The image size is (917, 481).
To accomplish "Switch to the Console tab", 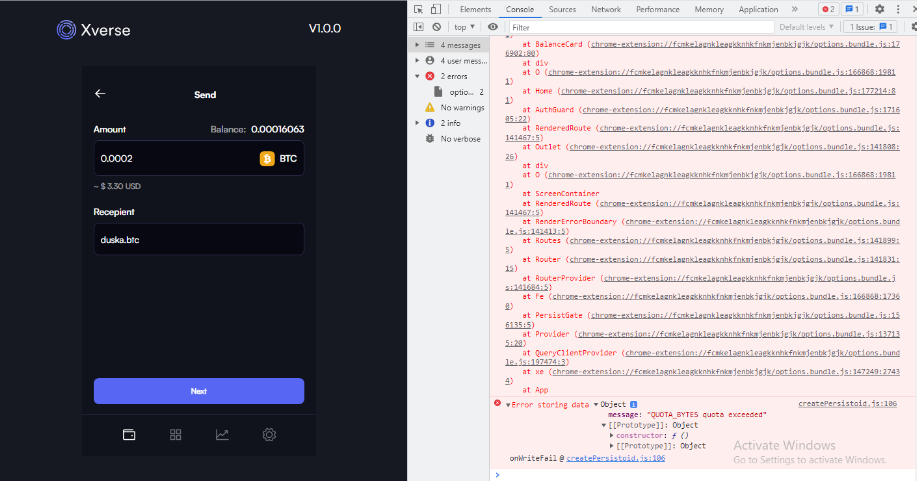I will pyautogui.click(x=520, y=9).
